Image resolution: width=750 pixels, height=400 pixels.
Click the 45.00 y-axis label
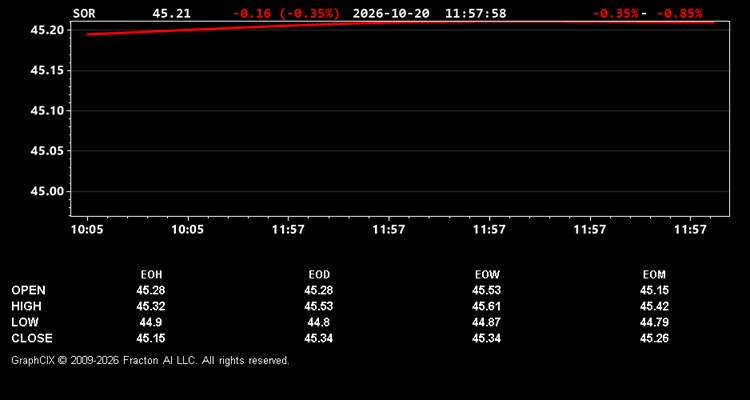[47, 191]
